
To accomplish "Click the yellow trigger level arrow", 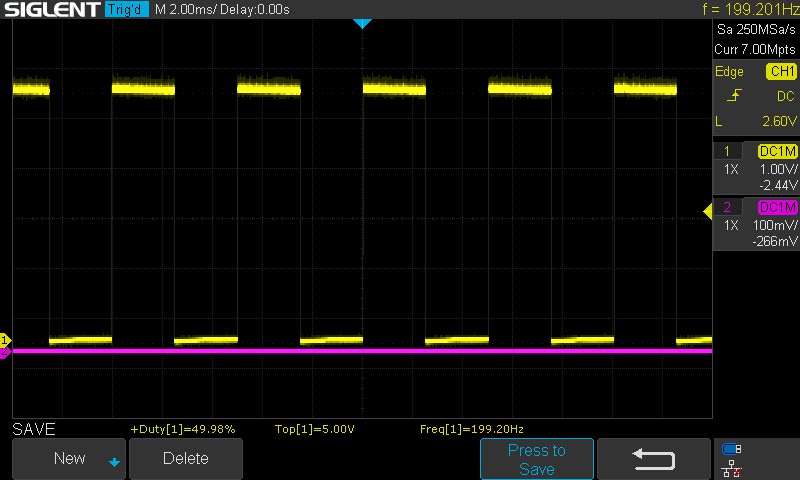I will pyautogui.click(x=708, y=211).
